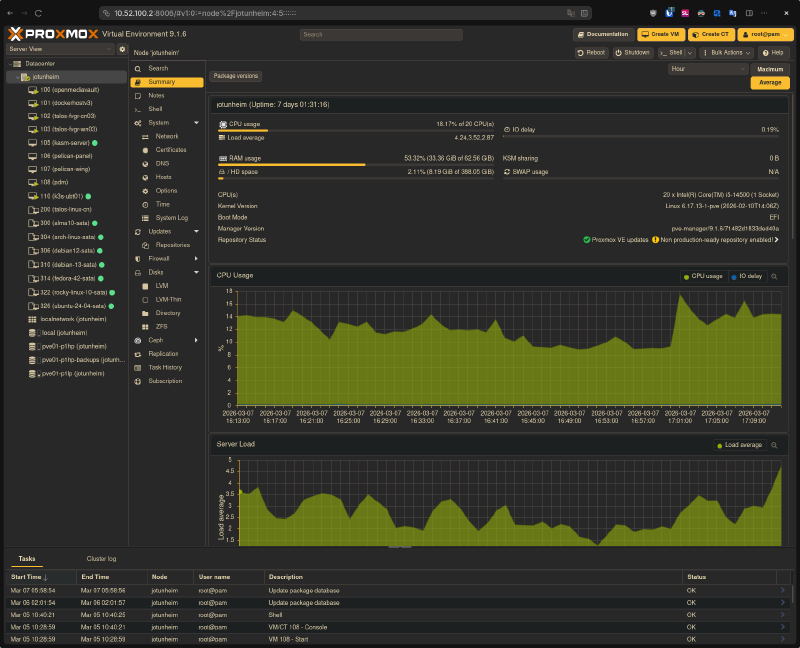This screenshot has width=800, height=648.
Task: Open the Replication panel
Action: click(162, 353)
